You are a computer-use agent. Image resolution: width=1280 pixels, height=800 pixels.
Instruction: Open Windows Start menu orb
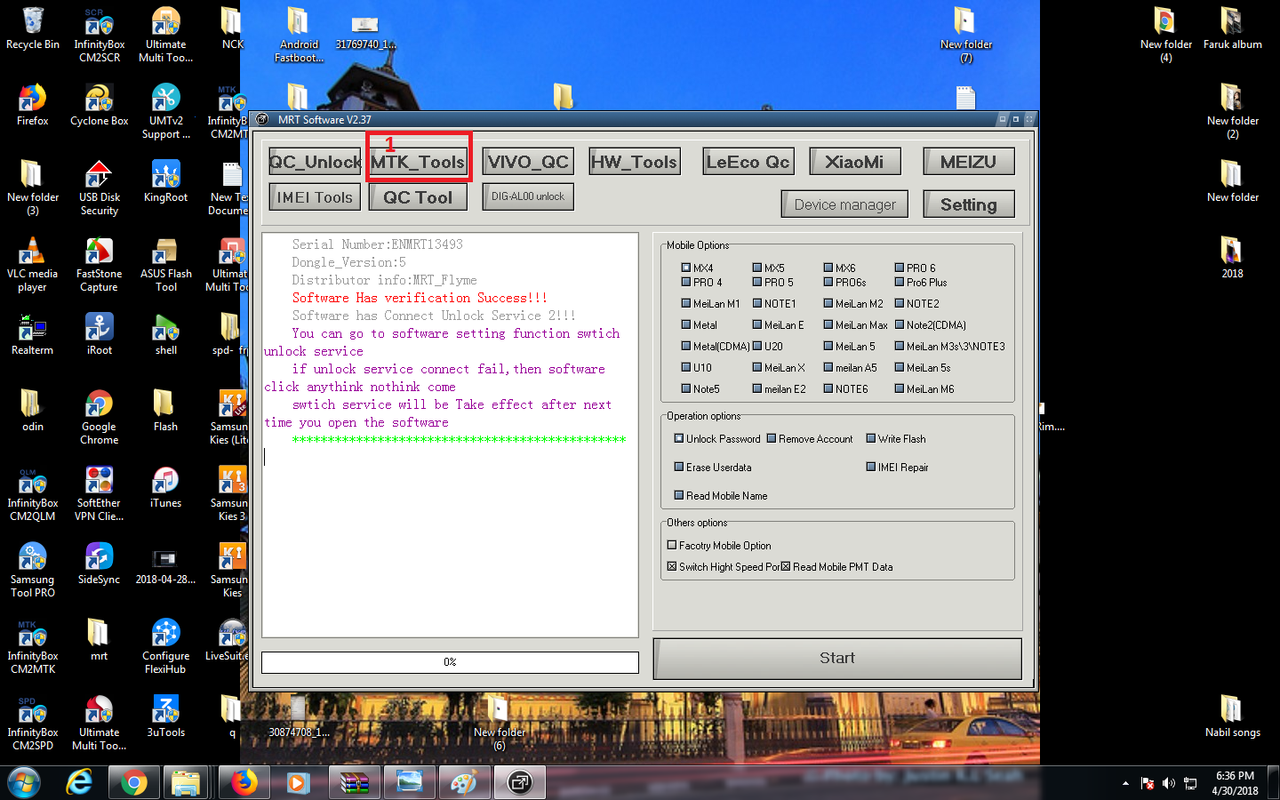click(23, 781)
